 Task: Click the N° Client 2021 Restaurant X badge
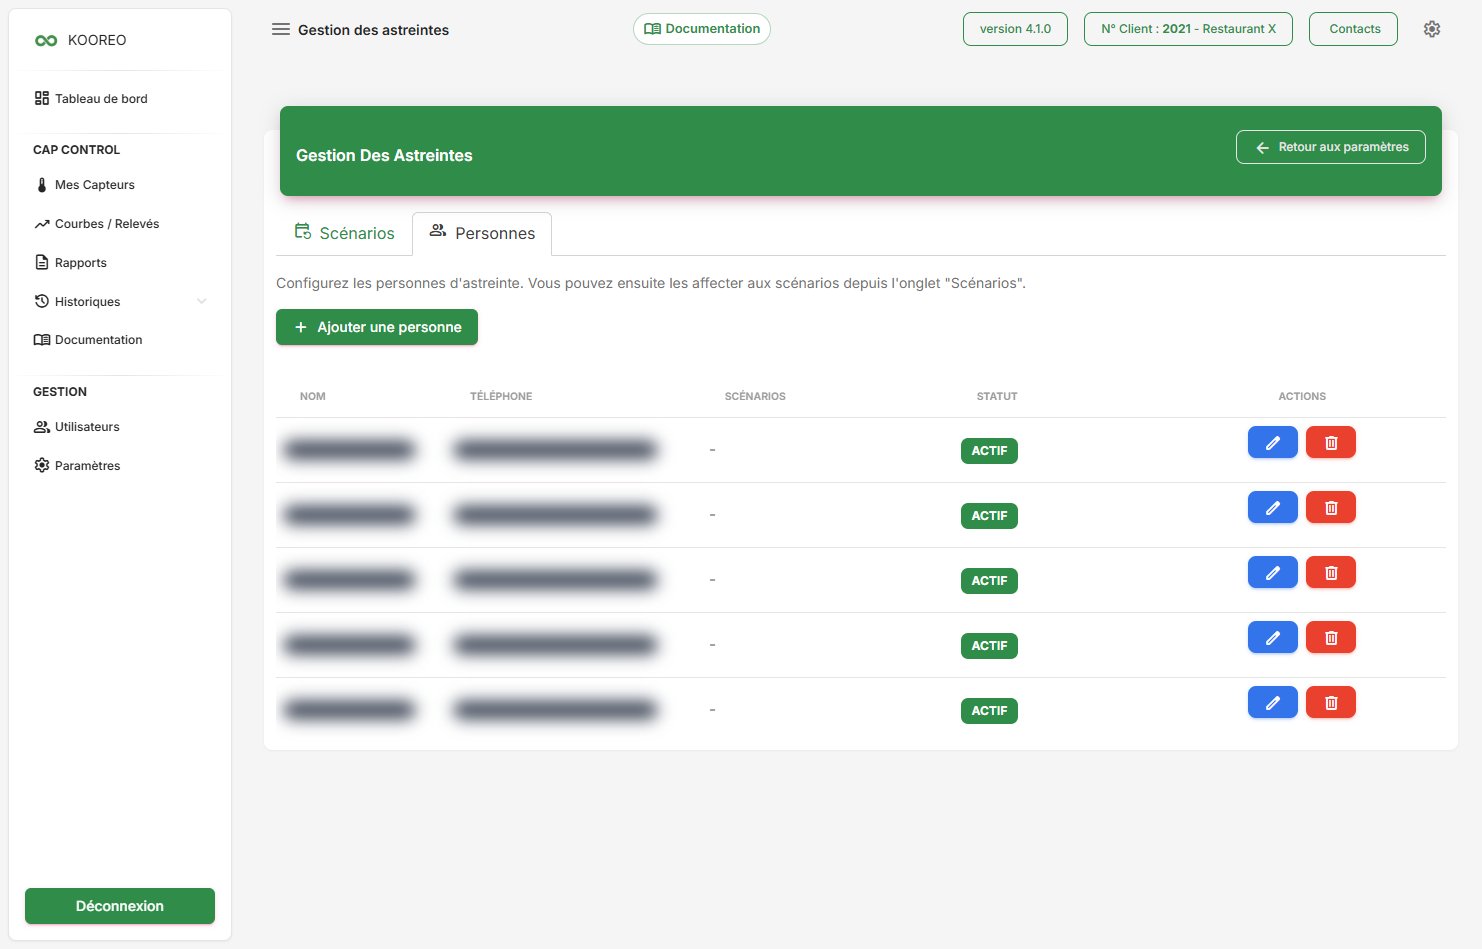click(x=1188, y=29)
